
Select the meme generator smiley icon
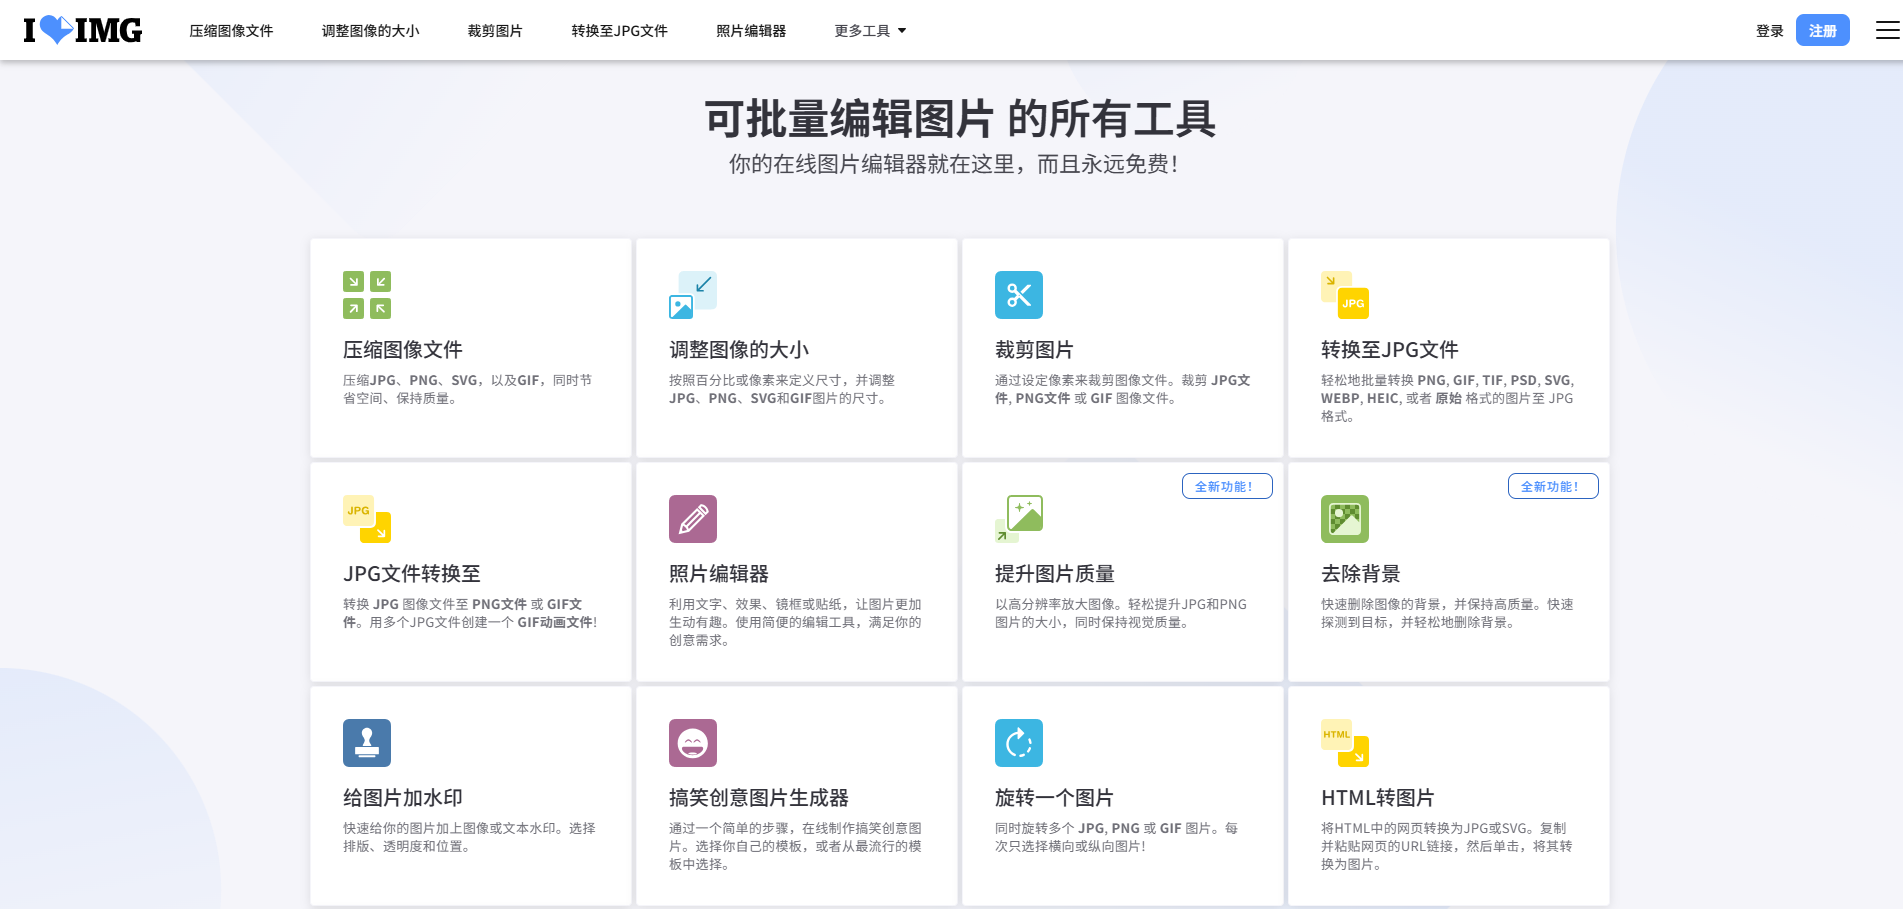tap(692, 743)
